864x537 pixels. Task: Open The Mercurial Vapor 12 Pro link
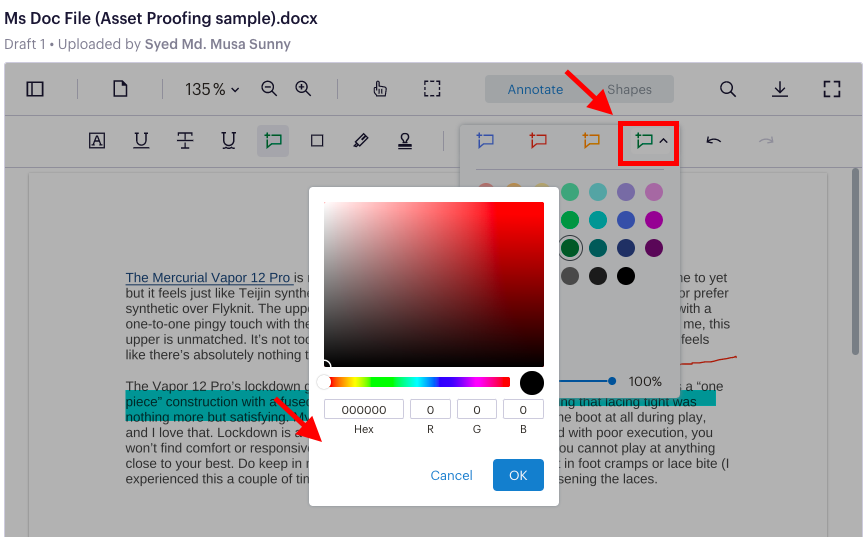point(208,278)
